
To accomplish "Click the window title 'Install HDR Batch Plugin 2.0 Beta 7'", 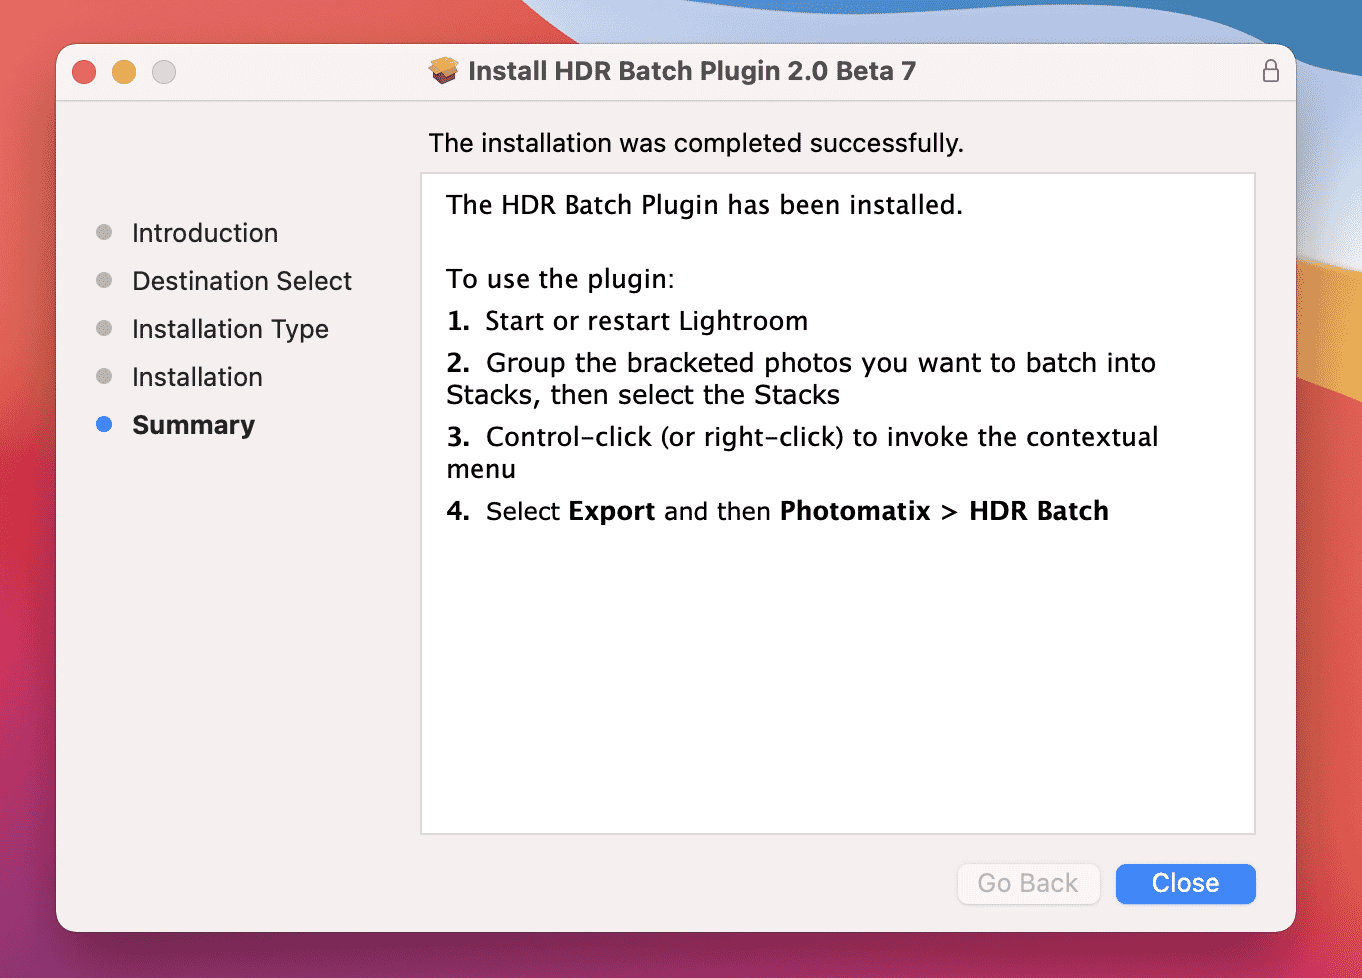I will [692, 71].
